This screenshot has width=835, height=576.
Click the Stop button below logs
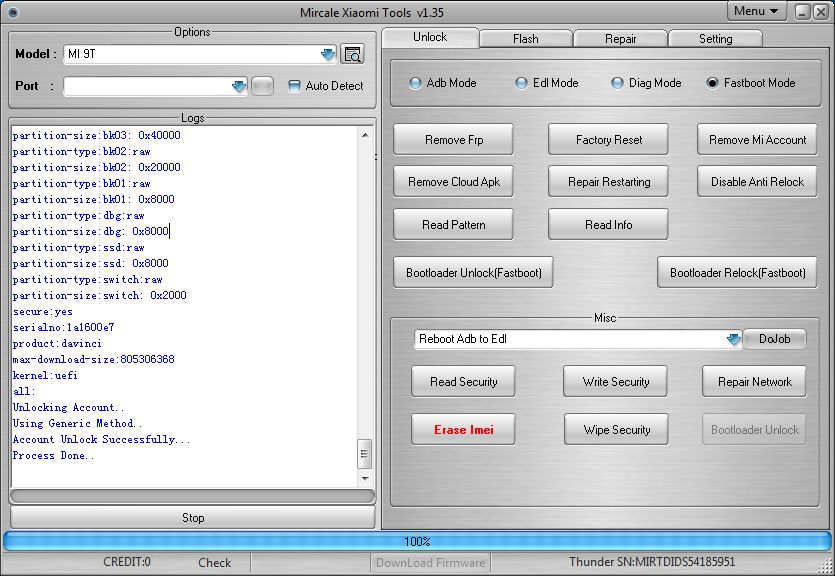(x=193, y=517)
